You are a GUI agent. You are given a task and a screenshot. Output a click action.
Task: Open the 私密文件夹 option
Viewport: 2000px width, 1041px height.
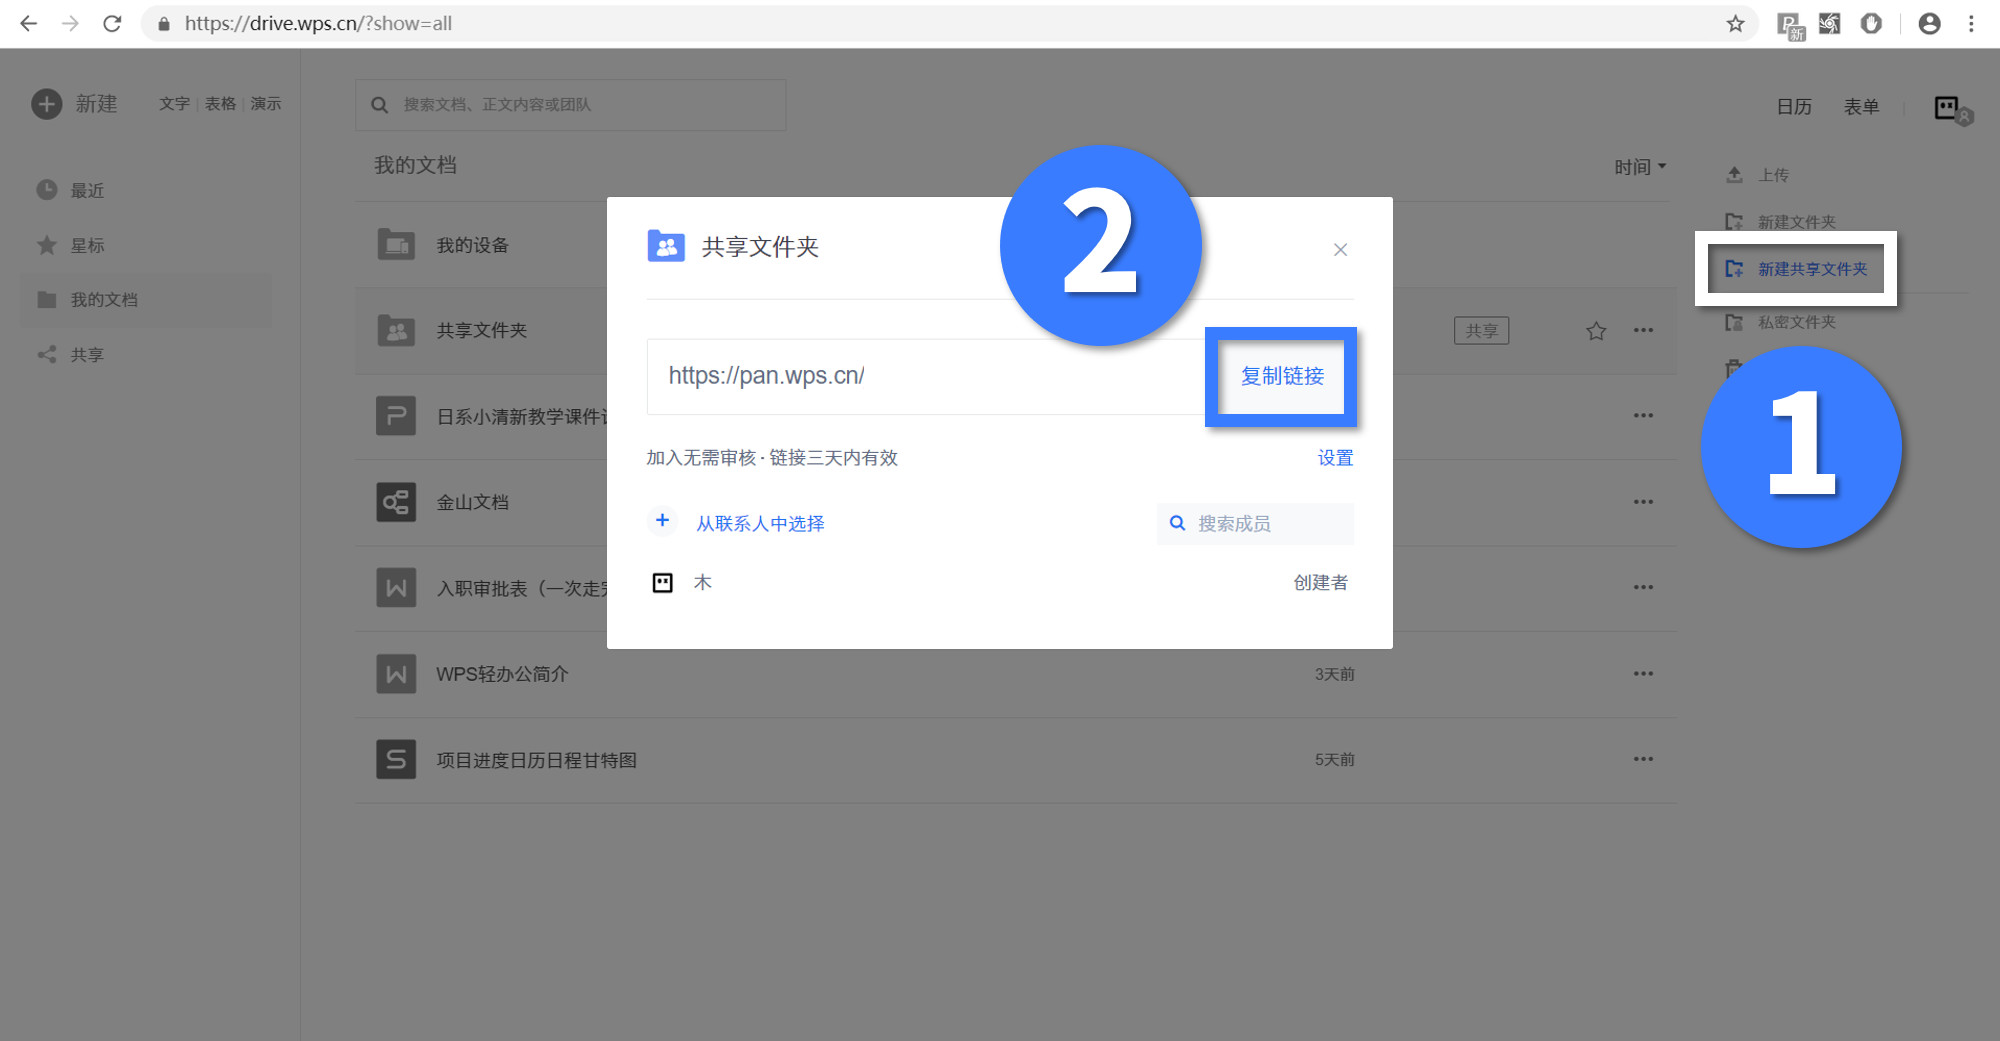(1795, 321)
